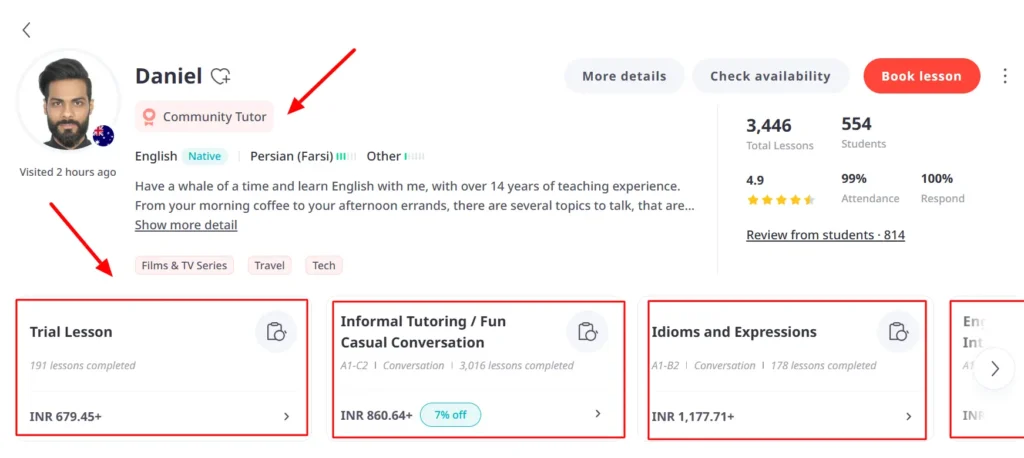The width and height of the screenshot is (1024, 458).
Task: Expand the Trial Lesson price arrow
Action: tap(287, 416)
